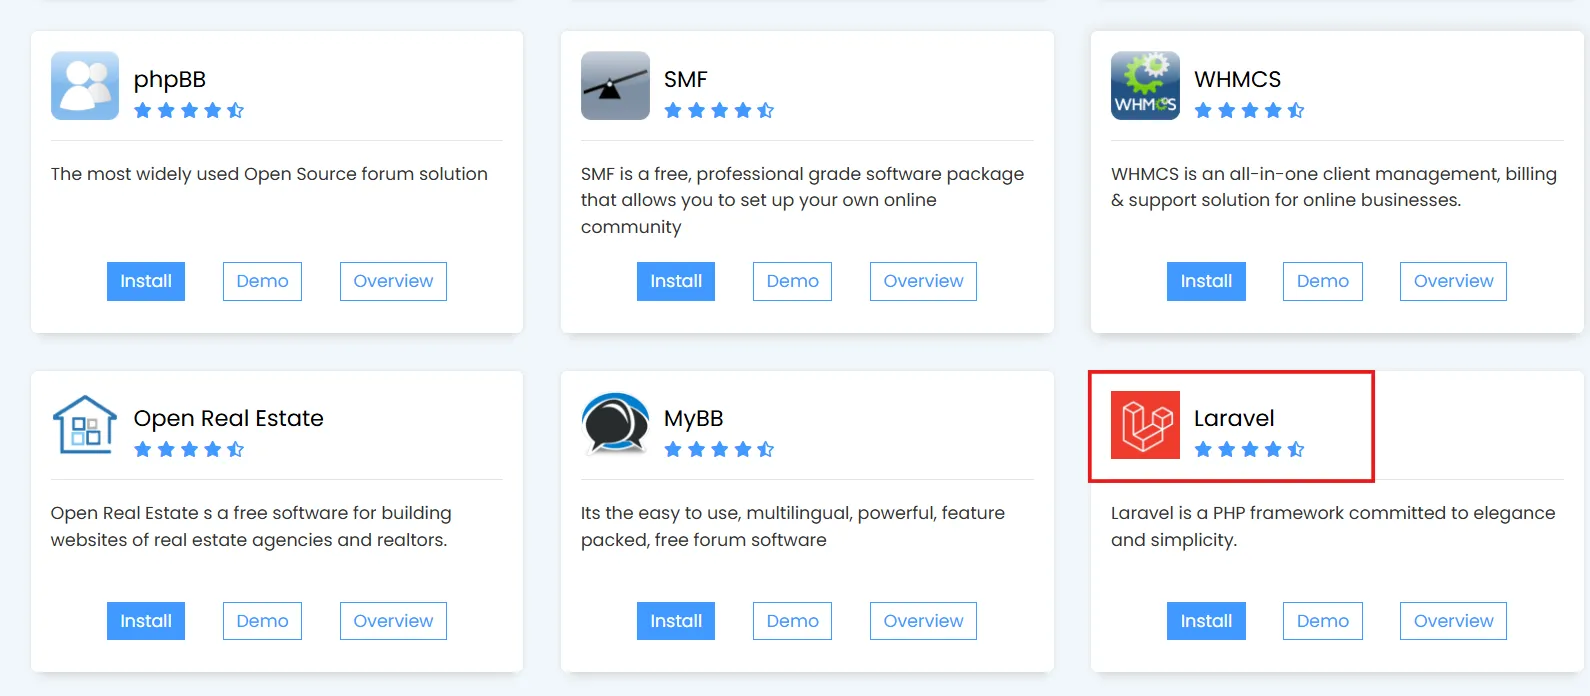Open the phpBB Demo

(262, 281)
